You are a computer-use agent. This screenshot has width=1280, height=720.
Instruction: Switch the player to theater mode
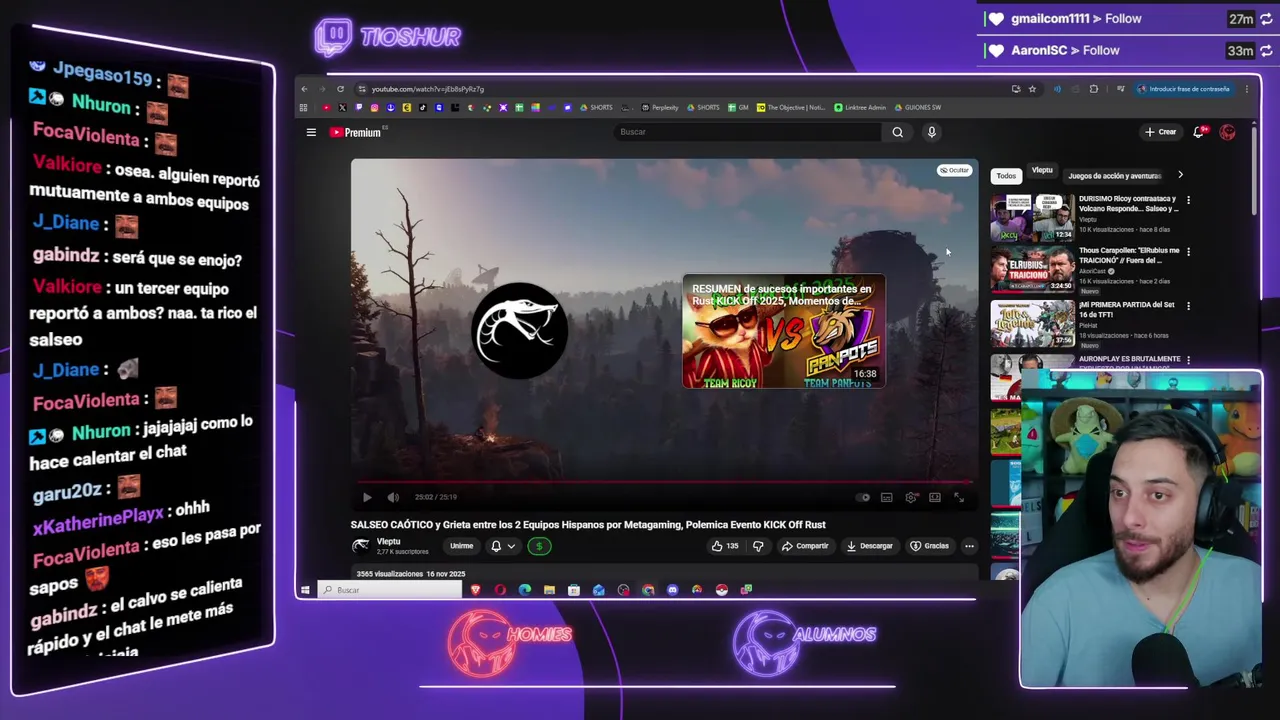click(x=935, y=497)
